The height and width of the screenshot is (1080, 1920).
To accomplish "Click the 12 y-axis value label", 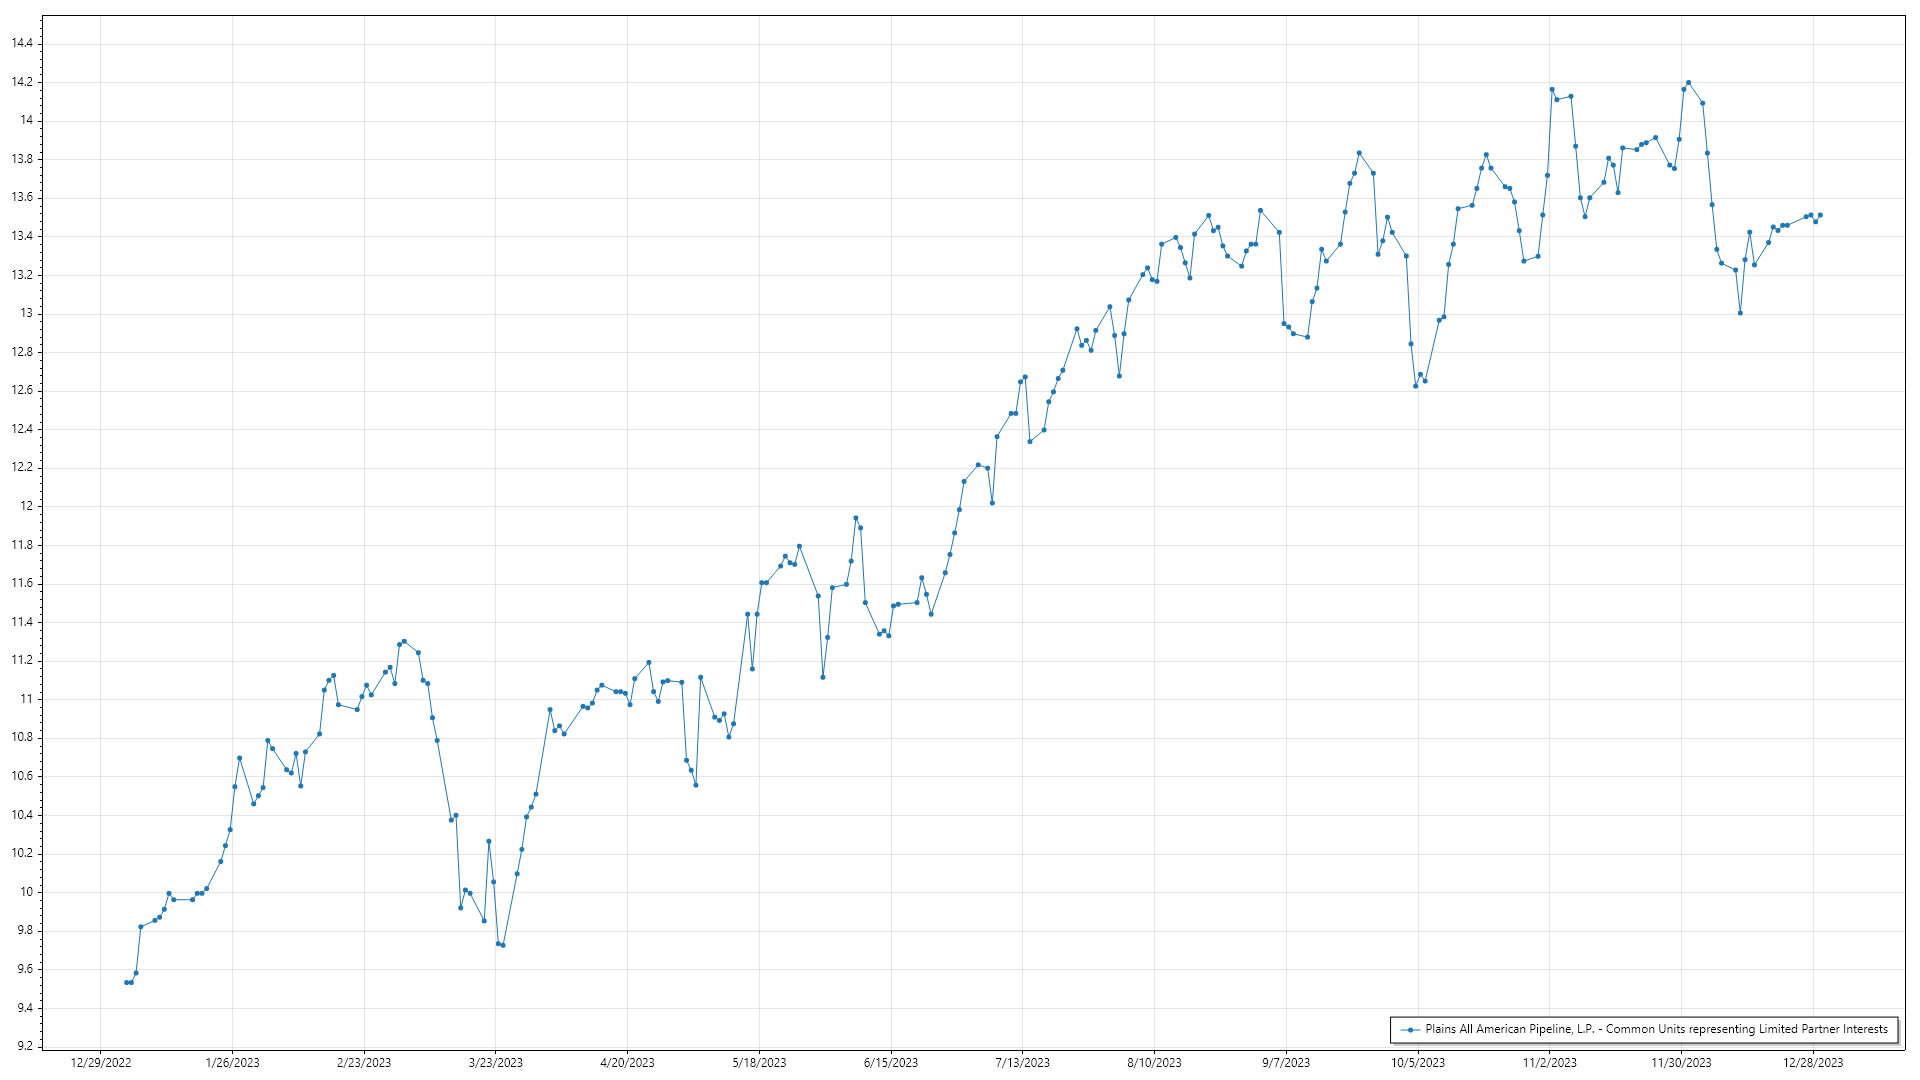I will tap(27, 506).
